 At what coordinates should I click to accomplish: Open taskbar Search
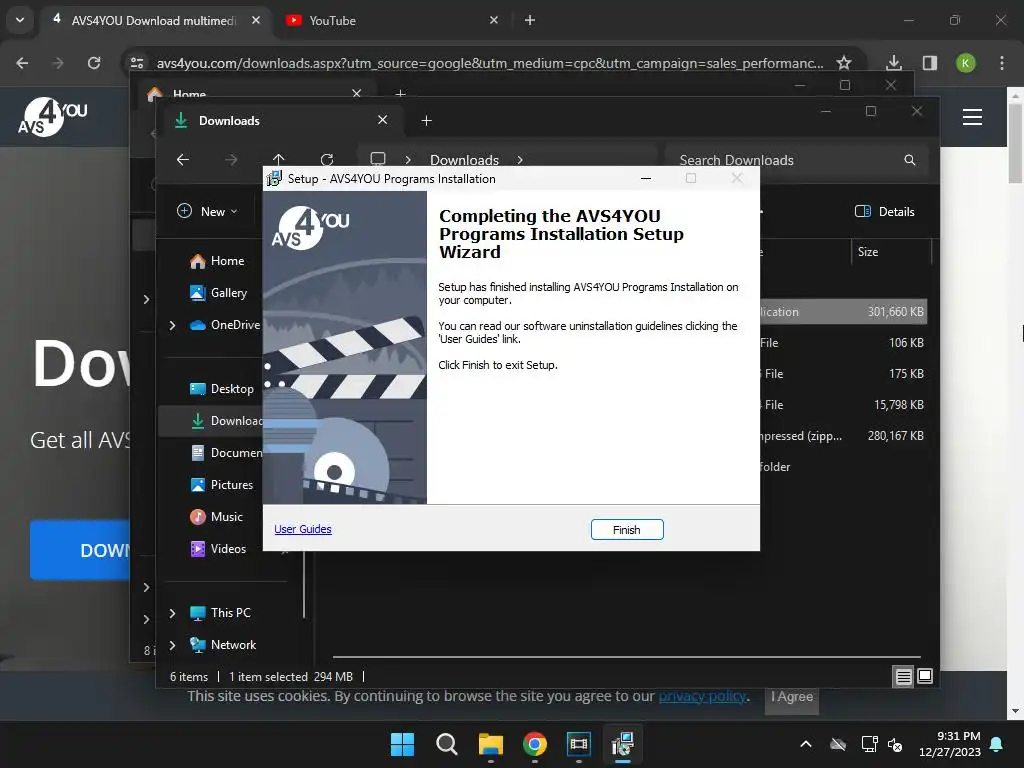[447, 744]
